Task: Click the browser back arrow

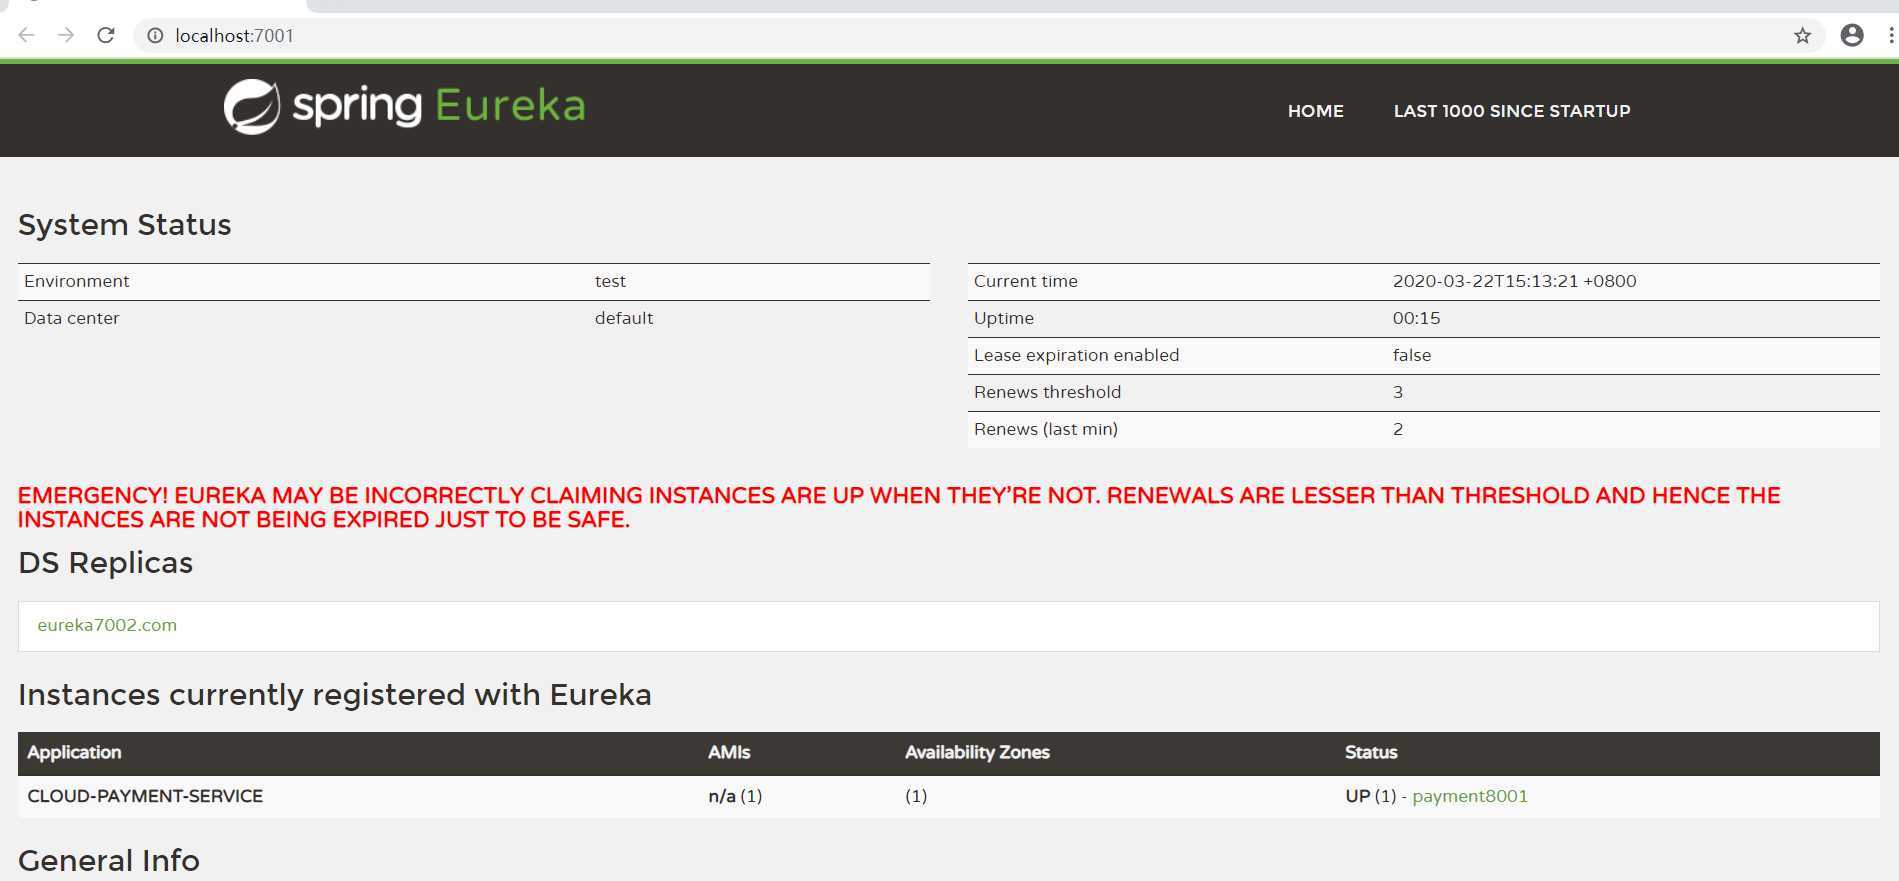Action: pyautogui.click(x=27, y=35)
